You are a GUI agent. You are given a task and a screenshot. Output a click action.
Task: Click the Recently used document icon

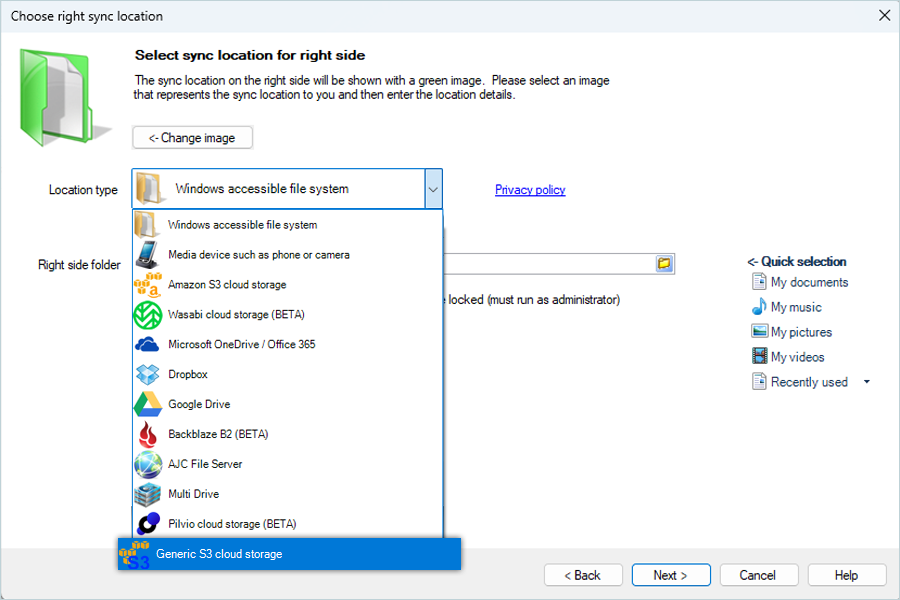pos(759,381)
